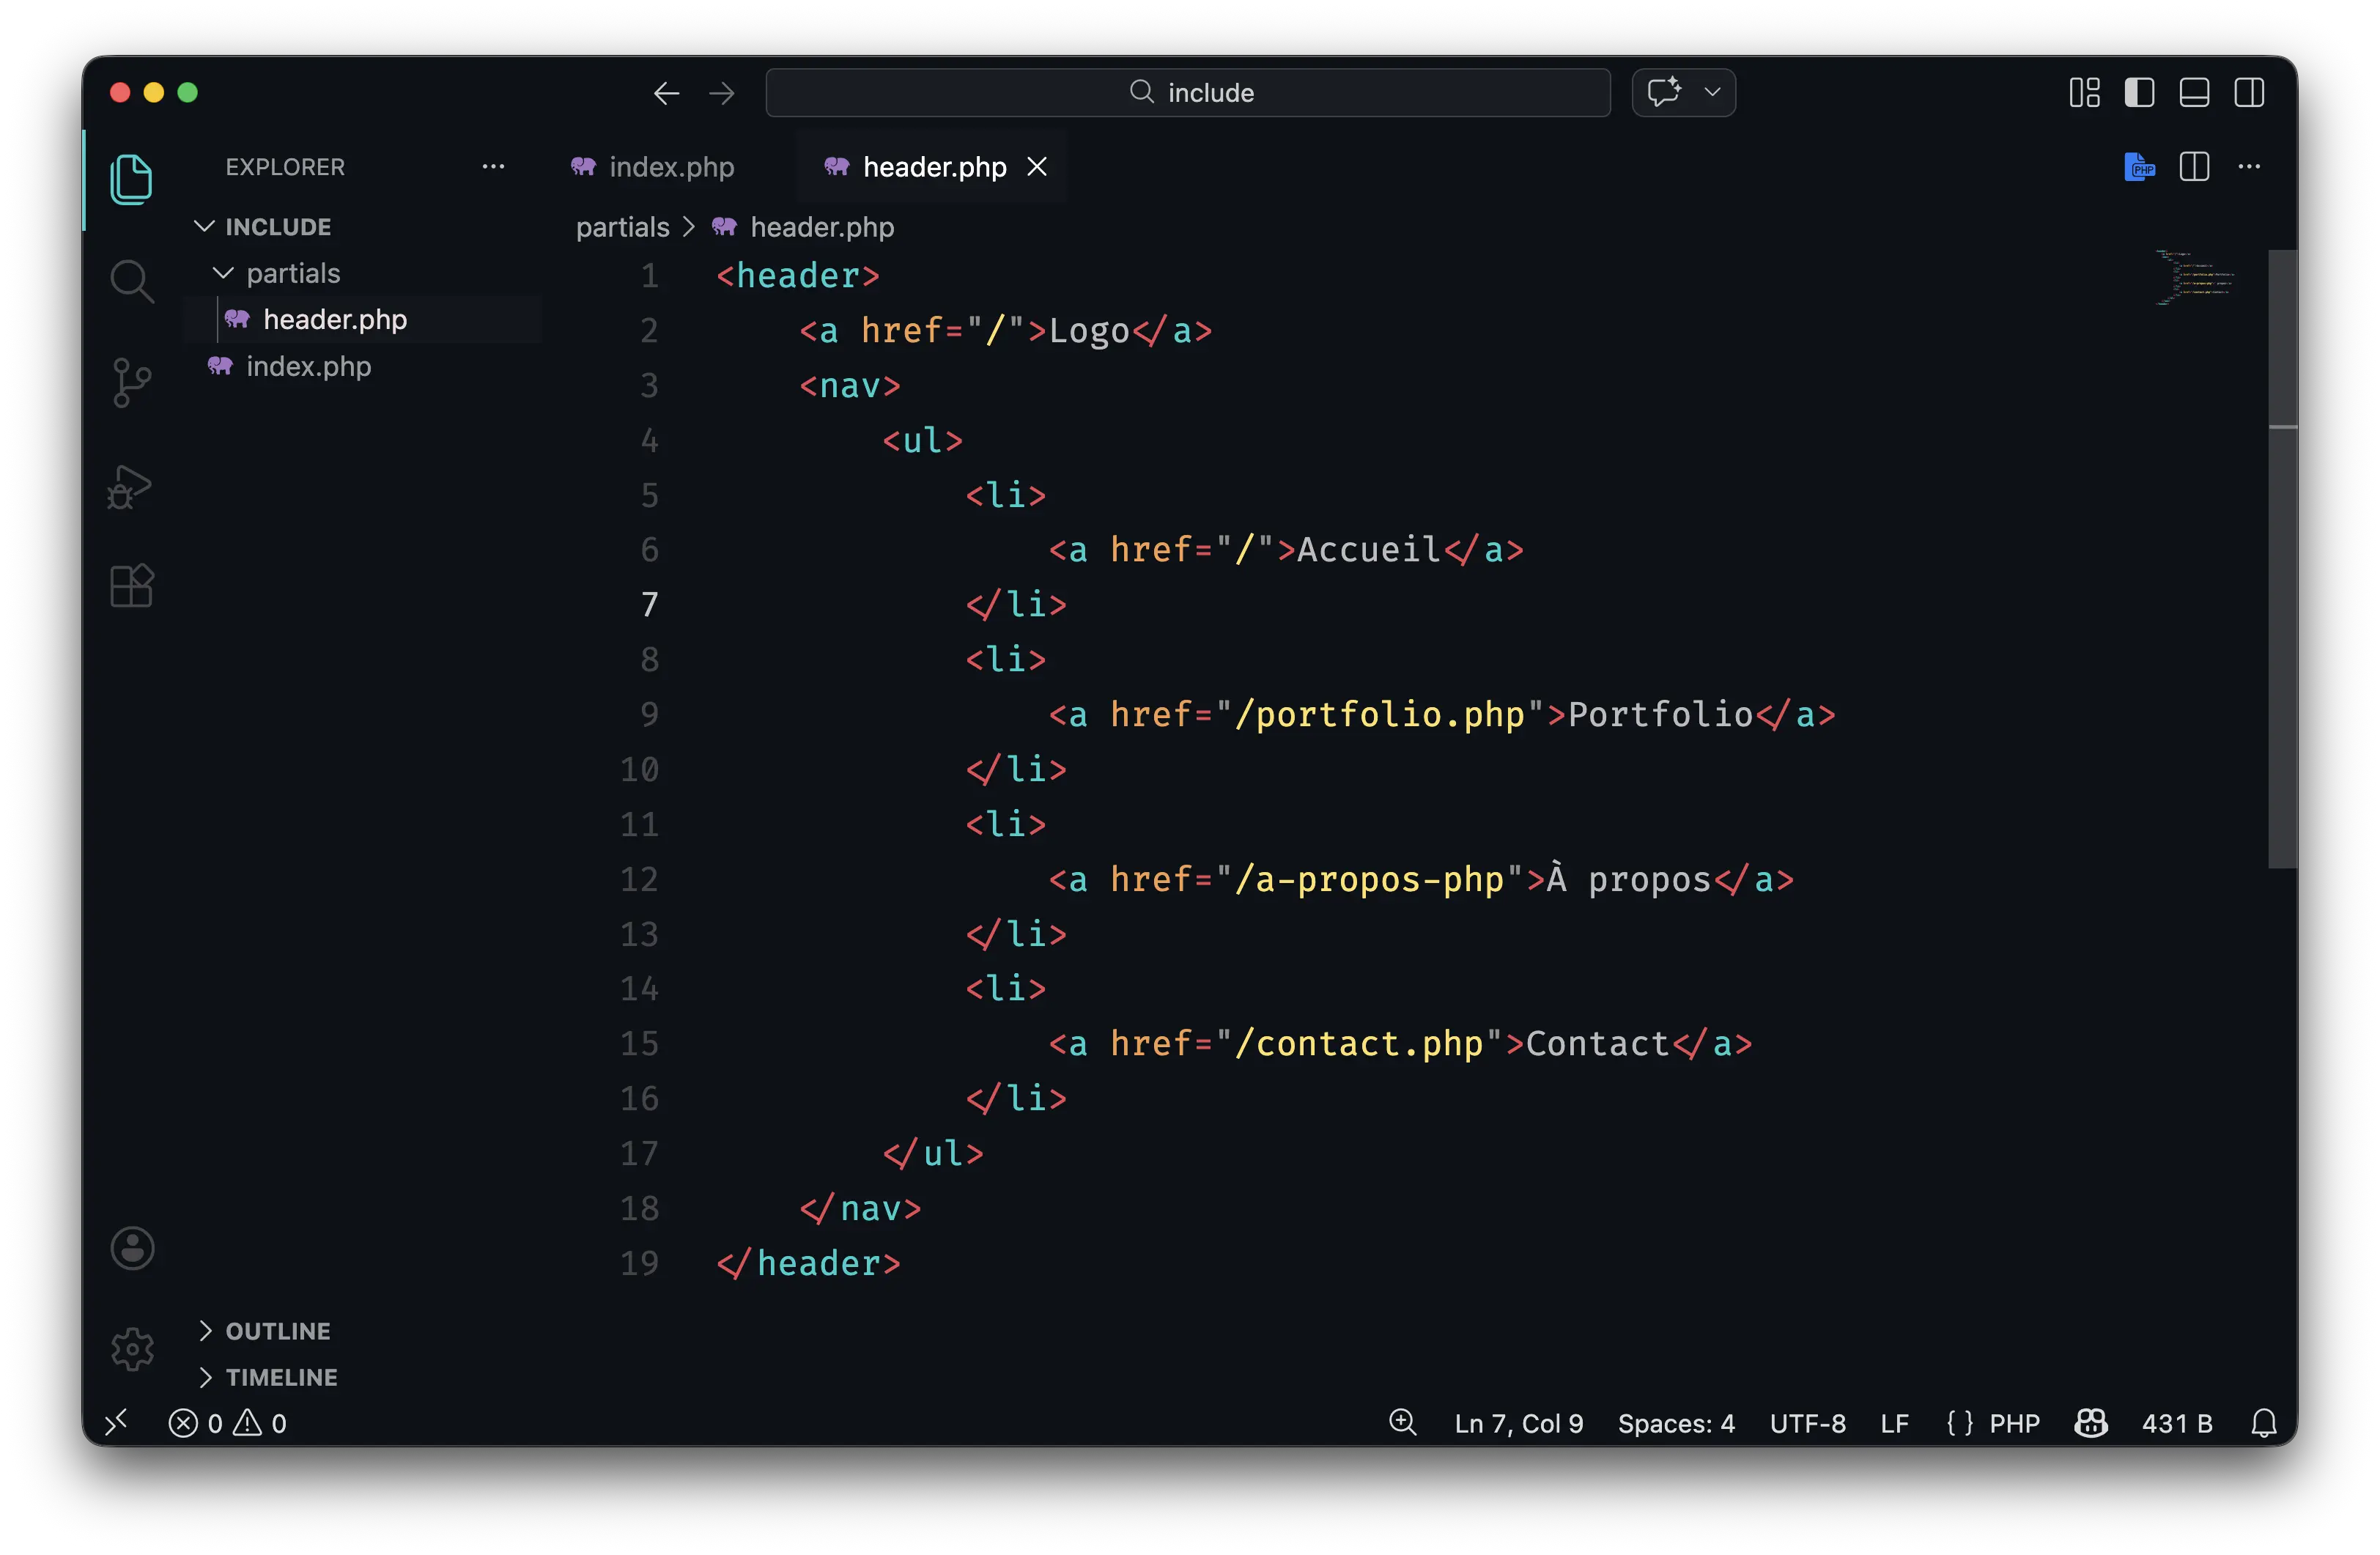Open the Accounts menu icon
This screenshot has height=1555, width=2380.
(x=132, y=1248)
